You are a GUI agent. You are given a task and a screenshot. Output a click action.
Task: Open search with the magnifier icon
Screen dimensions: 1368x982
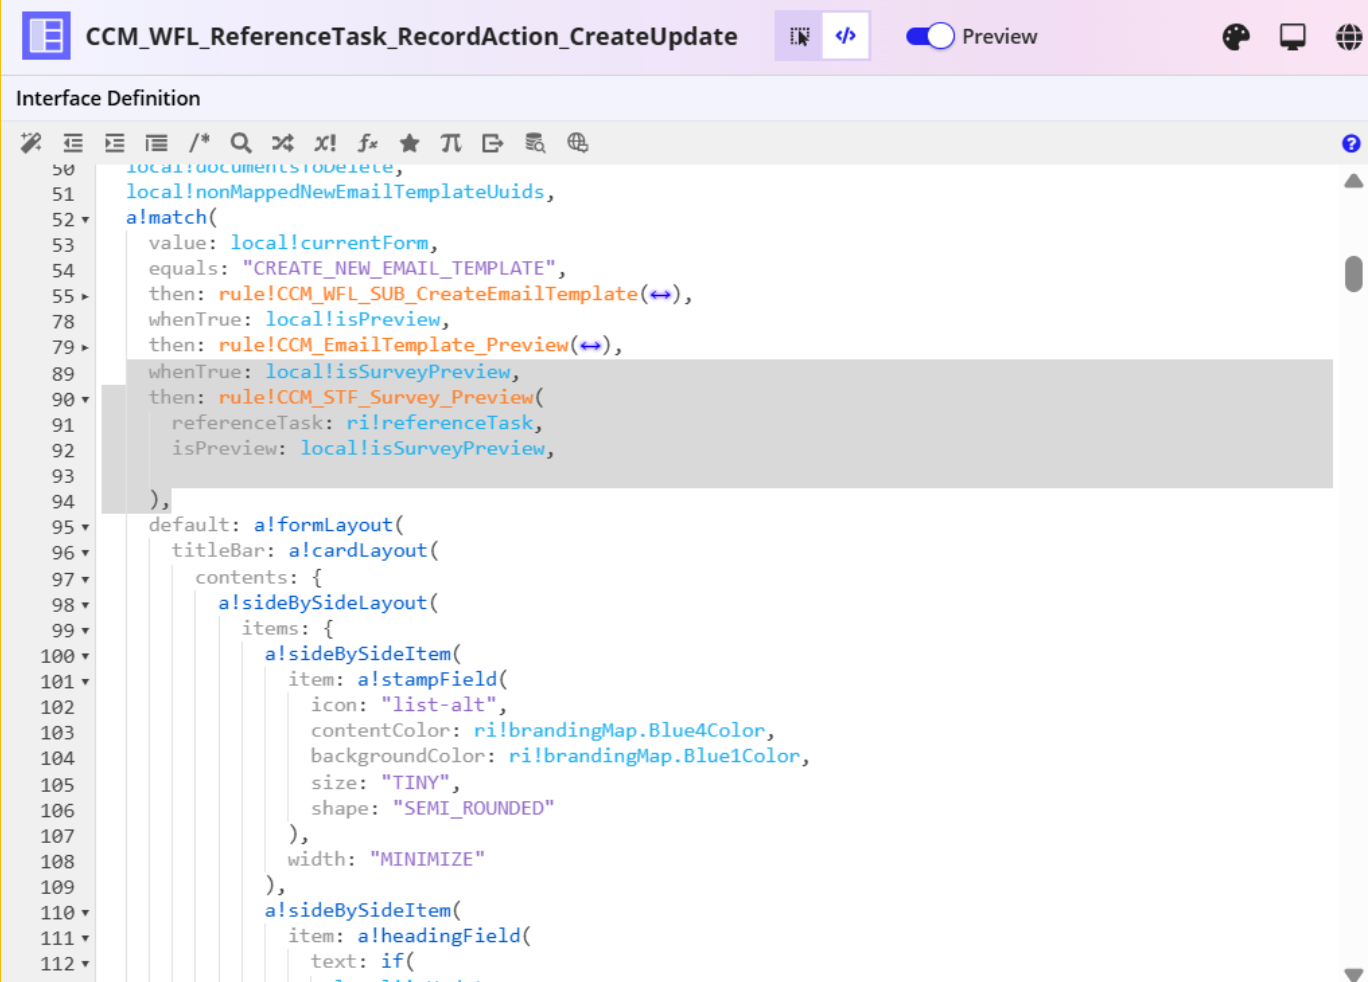241,143
